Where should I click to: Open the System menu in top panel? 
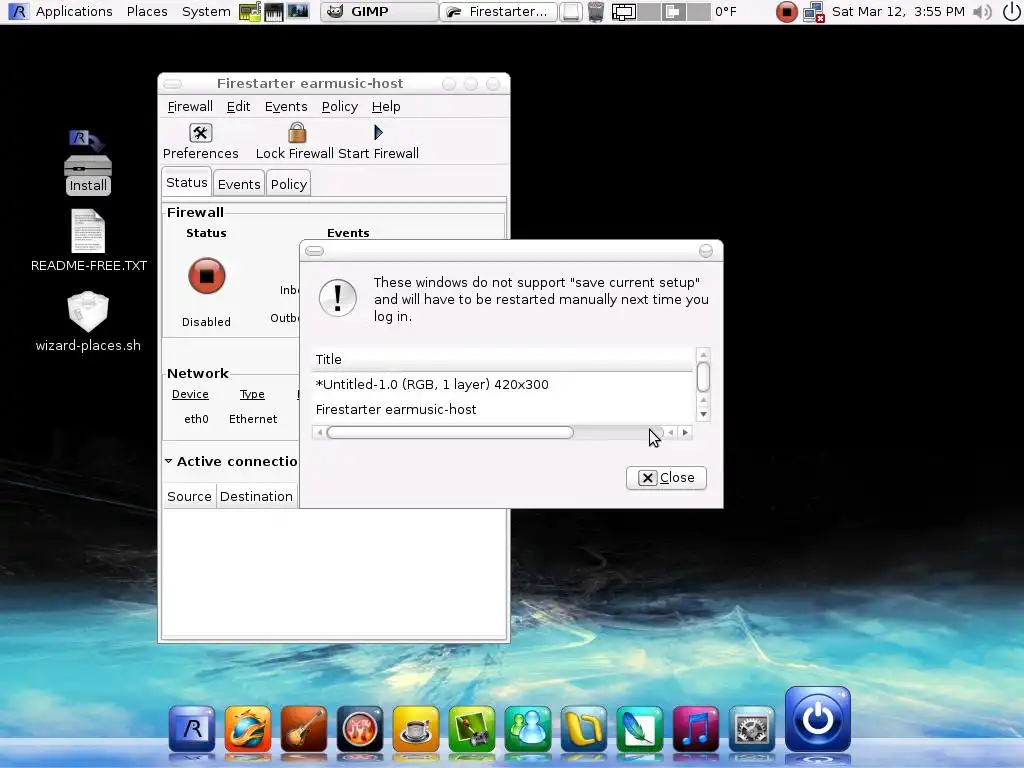pyautogui.click(x=206, y=12)
